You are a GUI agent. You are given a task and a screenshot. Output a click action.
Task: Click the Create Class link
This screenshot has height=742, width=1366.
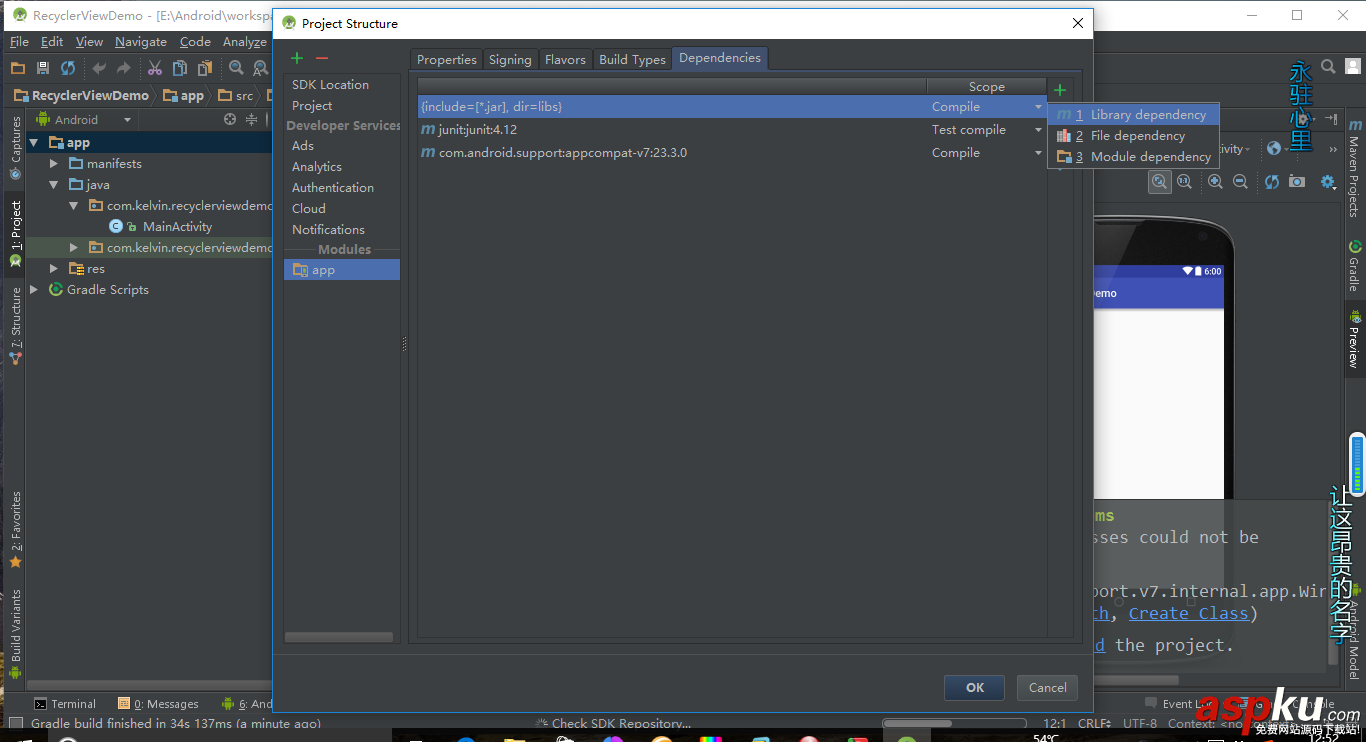(1188, 614)
